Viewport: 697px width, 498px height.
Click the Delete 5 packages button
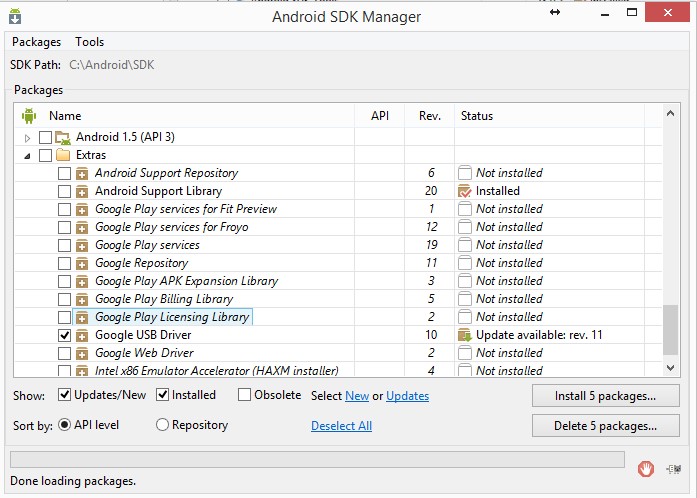click(605, 426)
